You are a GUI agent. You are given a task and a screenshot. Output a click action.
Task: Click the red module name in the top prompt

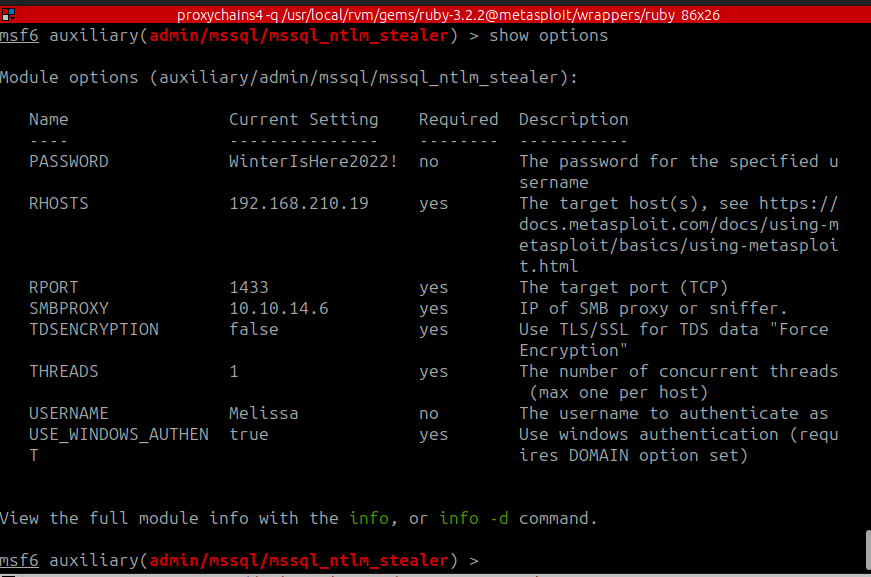coord(299,36)
